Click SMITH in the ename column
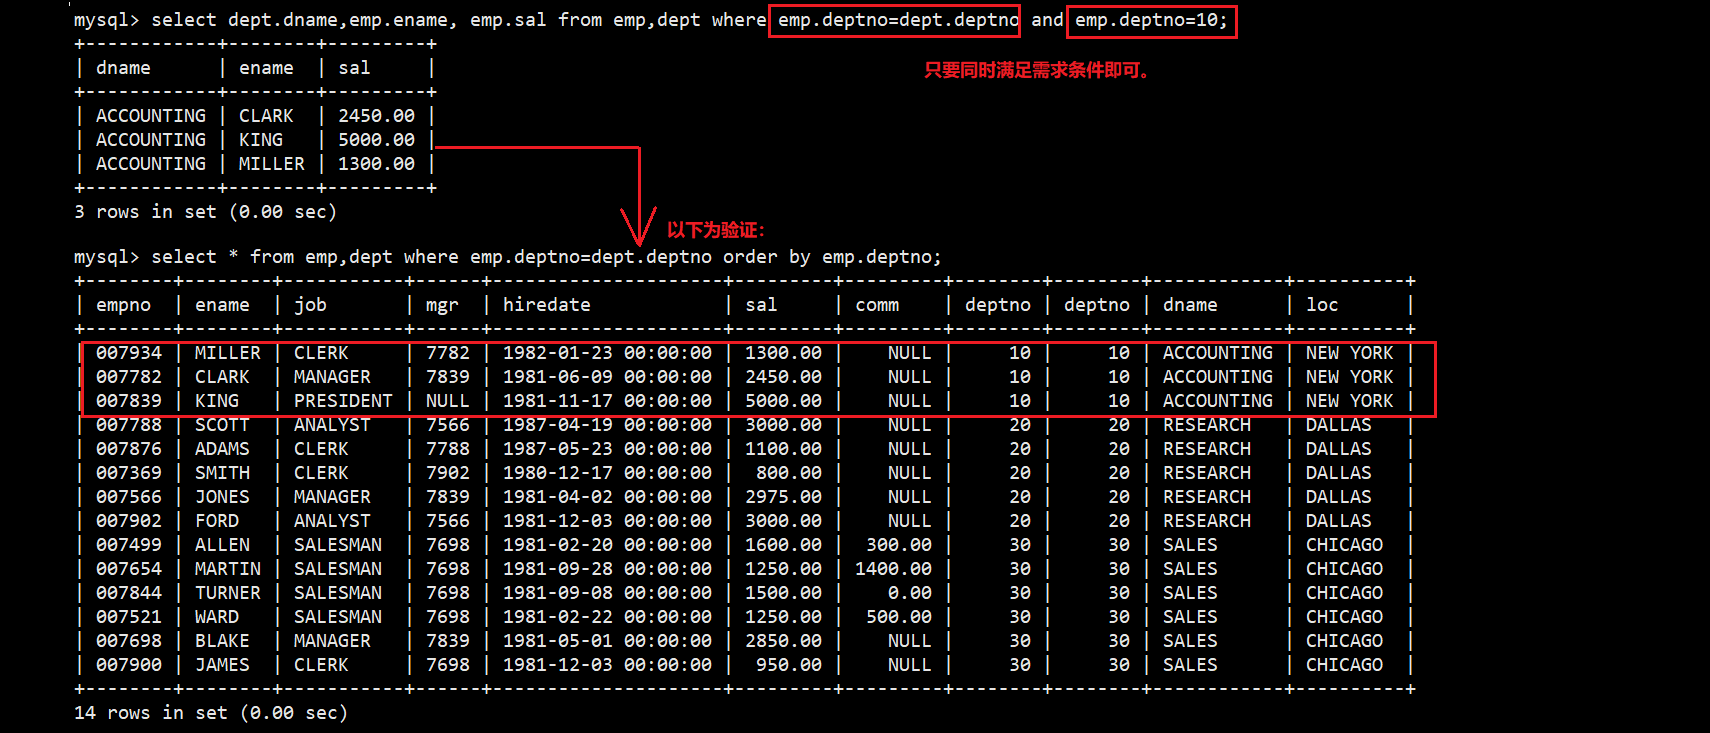Screen dimensions: 1710x733 pos(222,473)
